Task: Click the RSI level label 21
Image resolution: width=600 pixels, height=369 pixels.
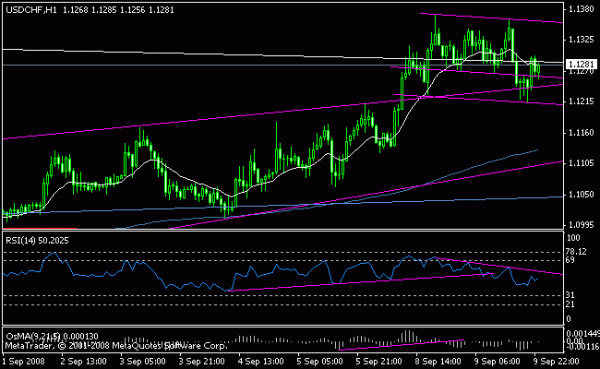Action: [x=570, y=304]
